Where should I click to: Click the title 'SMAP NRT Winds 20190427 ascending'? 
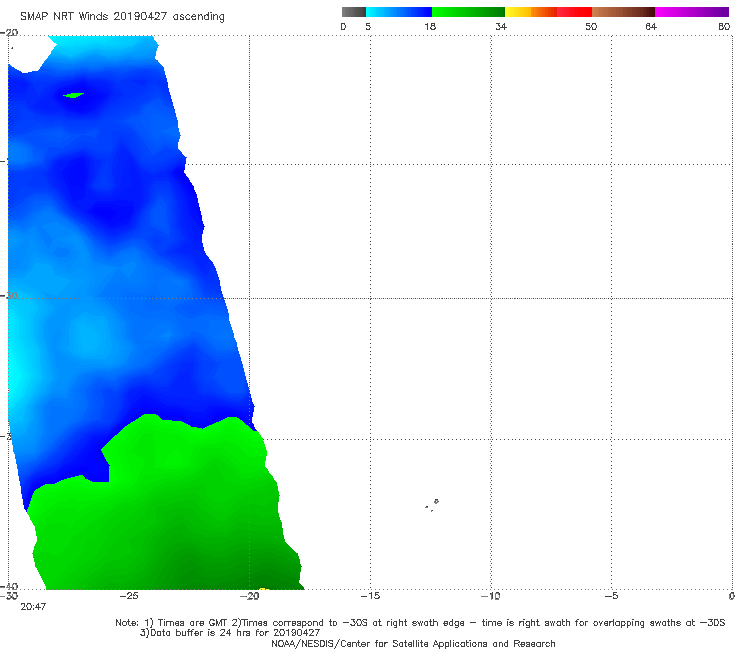tap(122, 16)
